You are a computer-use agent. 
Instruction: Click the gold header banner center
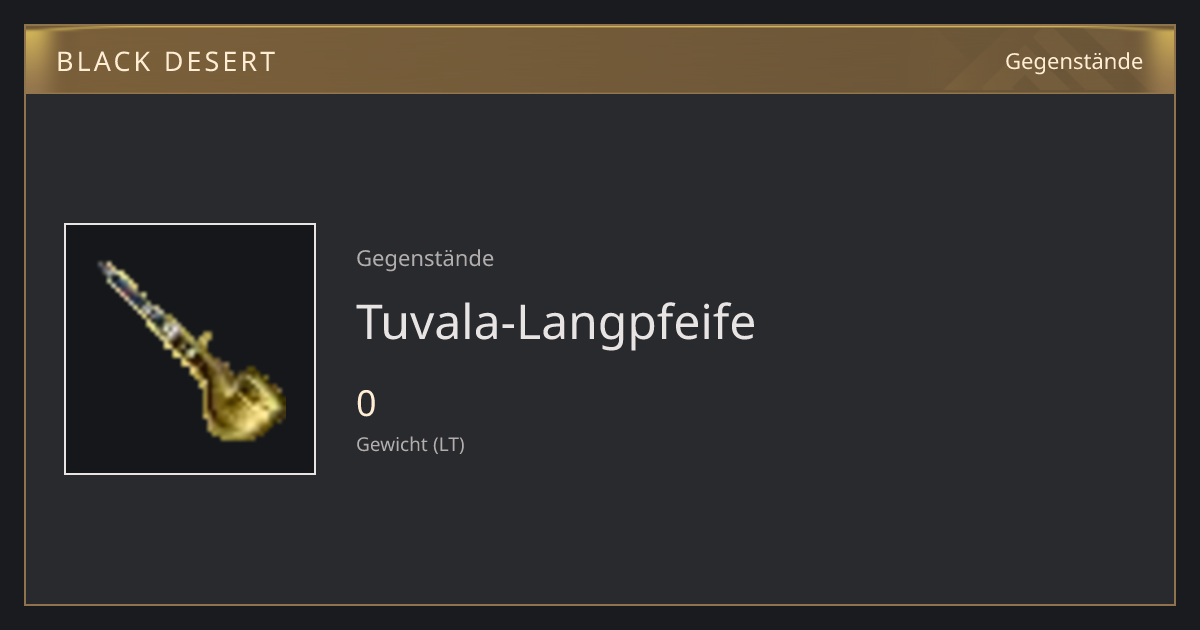[600, 60]
